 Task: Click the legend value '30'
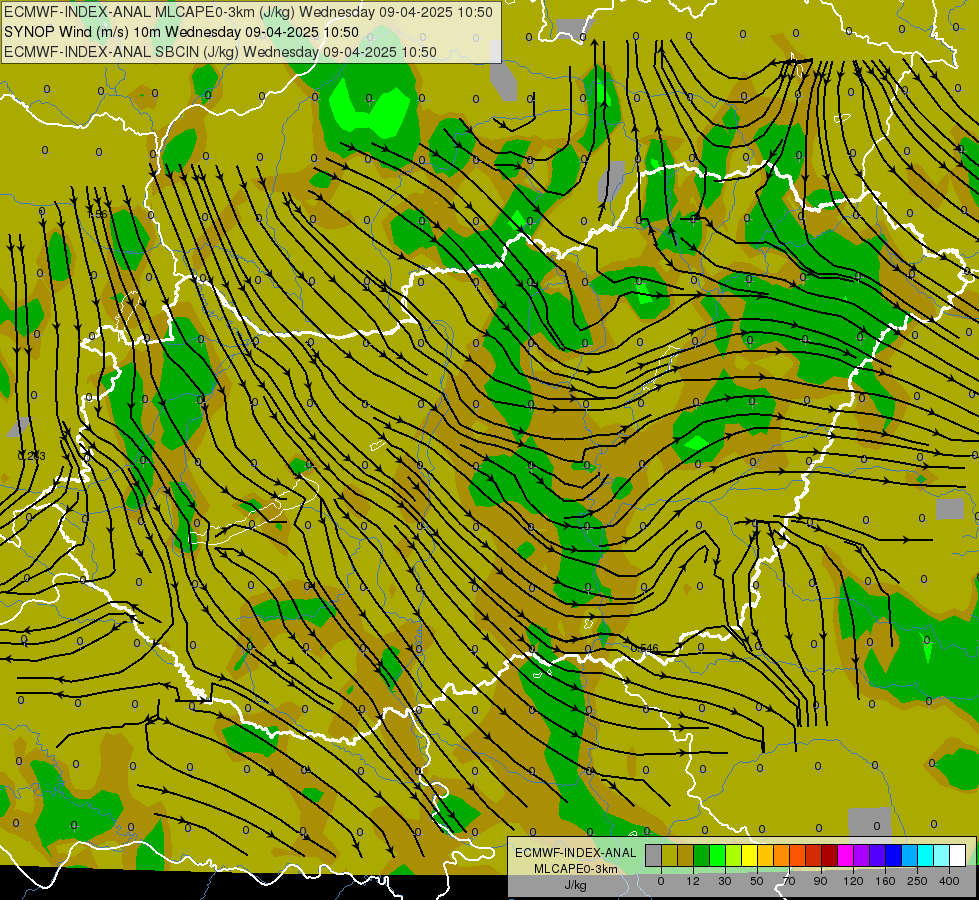(x=725, y=881)
